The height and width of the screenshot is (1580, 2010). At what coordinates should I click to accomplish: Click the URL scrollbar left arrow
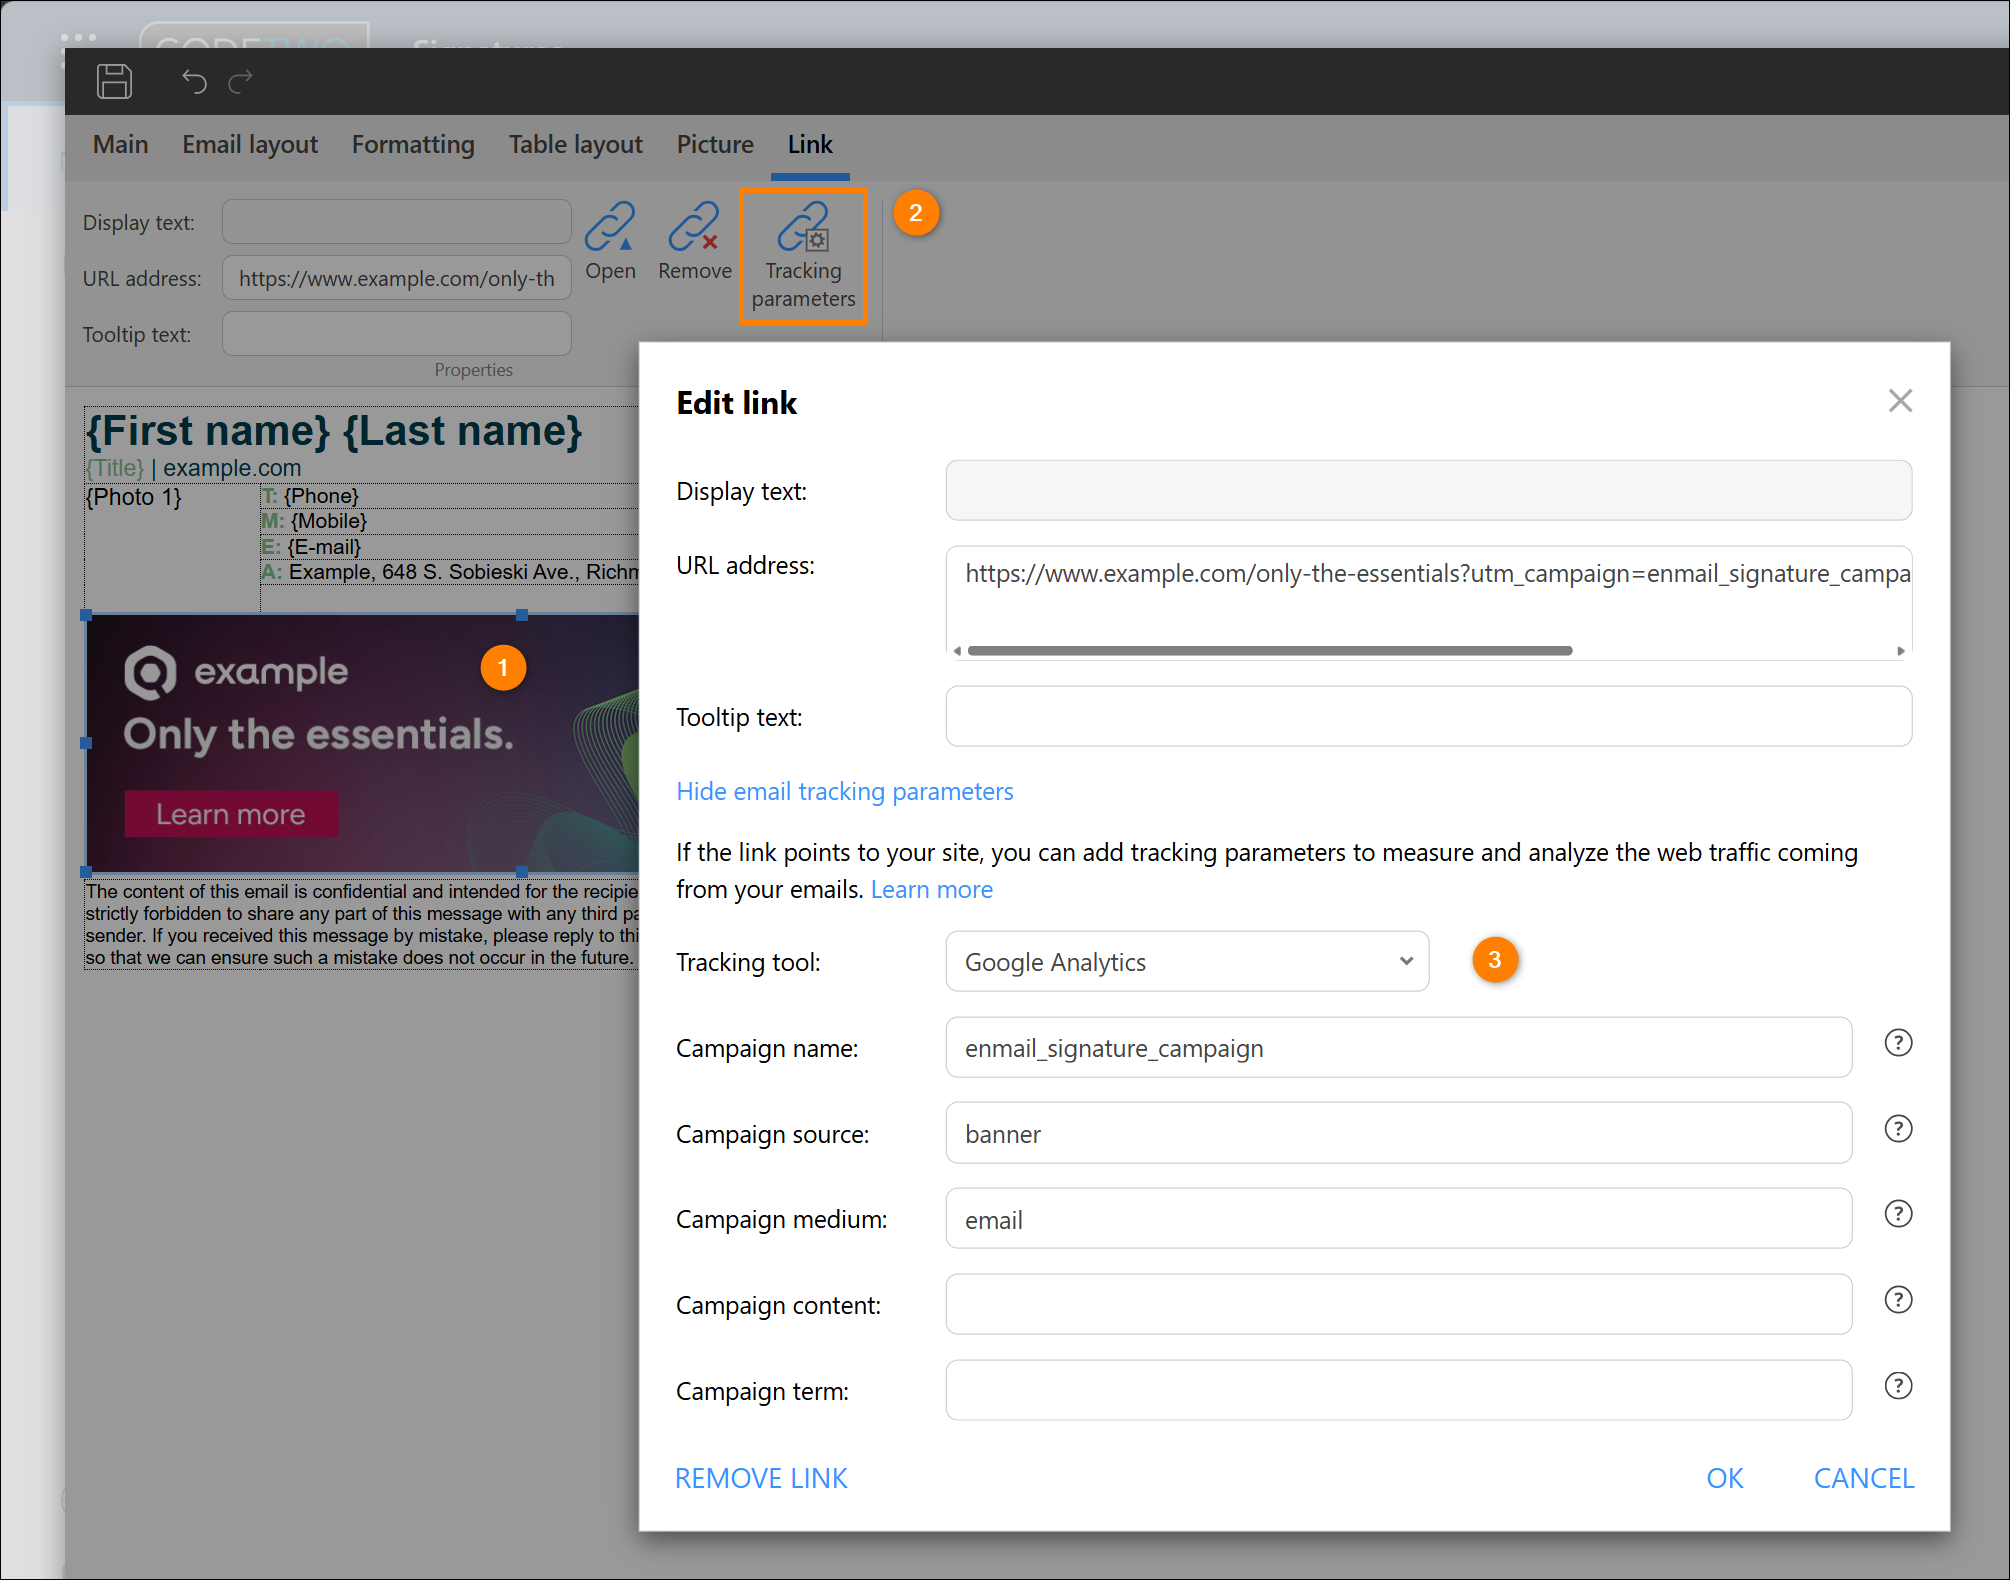(x=957, y=651)
